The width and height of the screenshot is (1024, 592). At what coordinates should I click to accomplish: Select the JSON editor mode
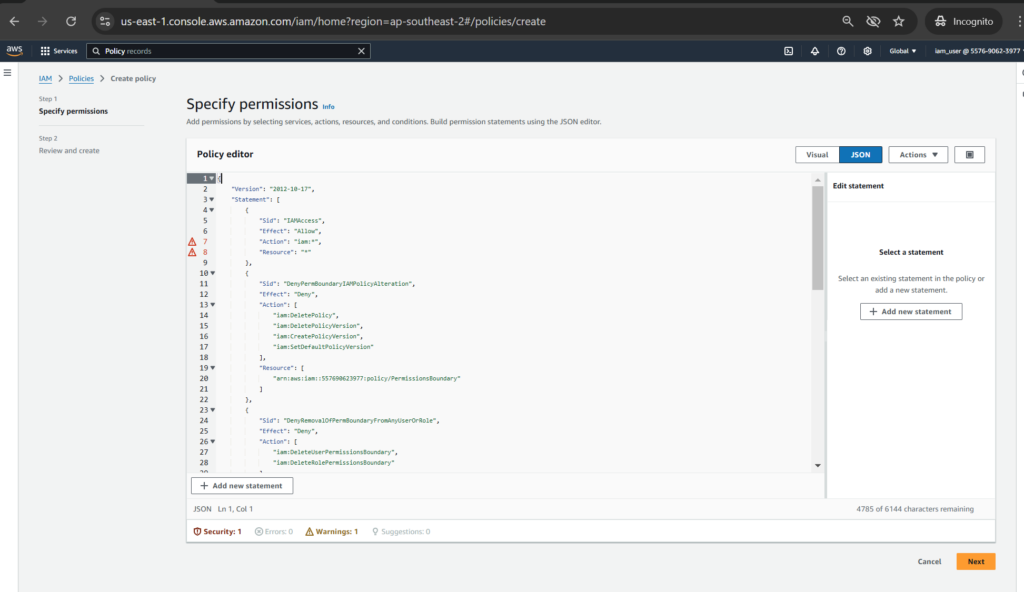point(860,155)
